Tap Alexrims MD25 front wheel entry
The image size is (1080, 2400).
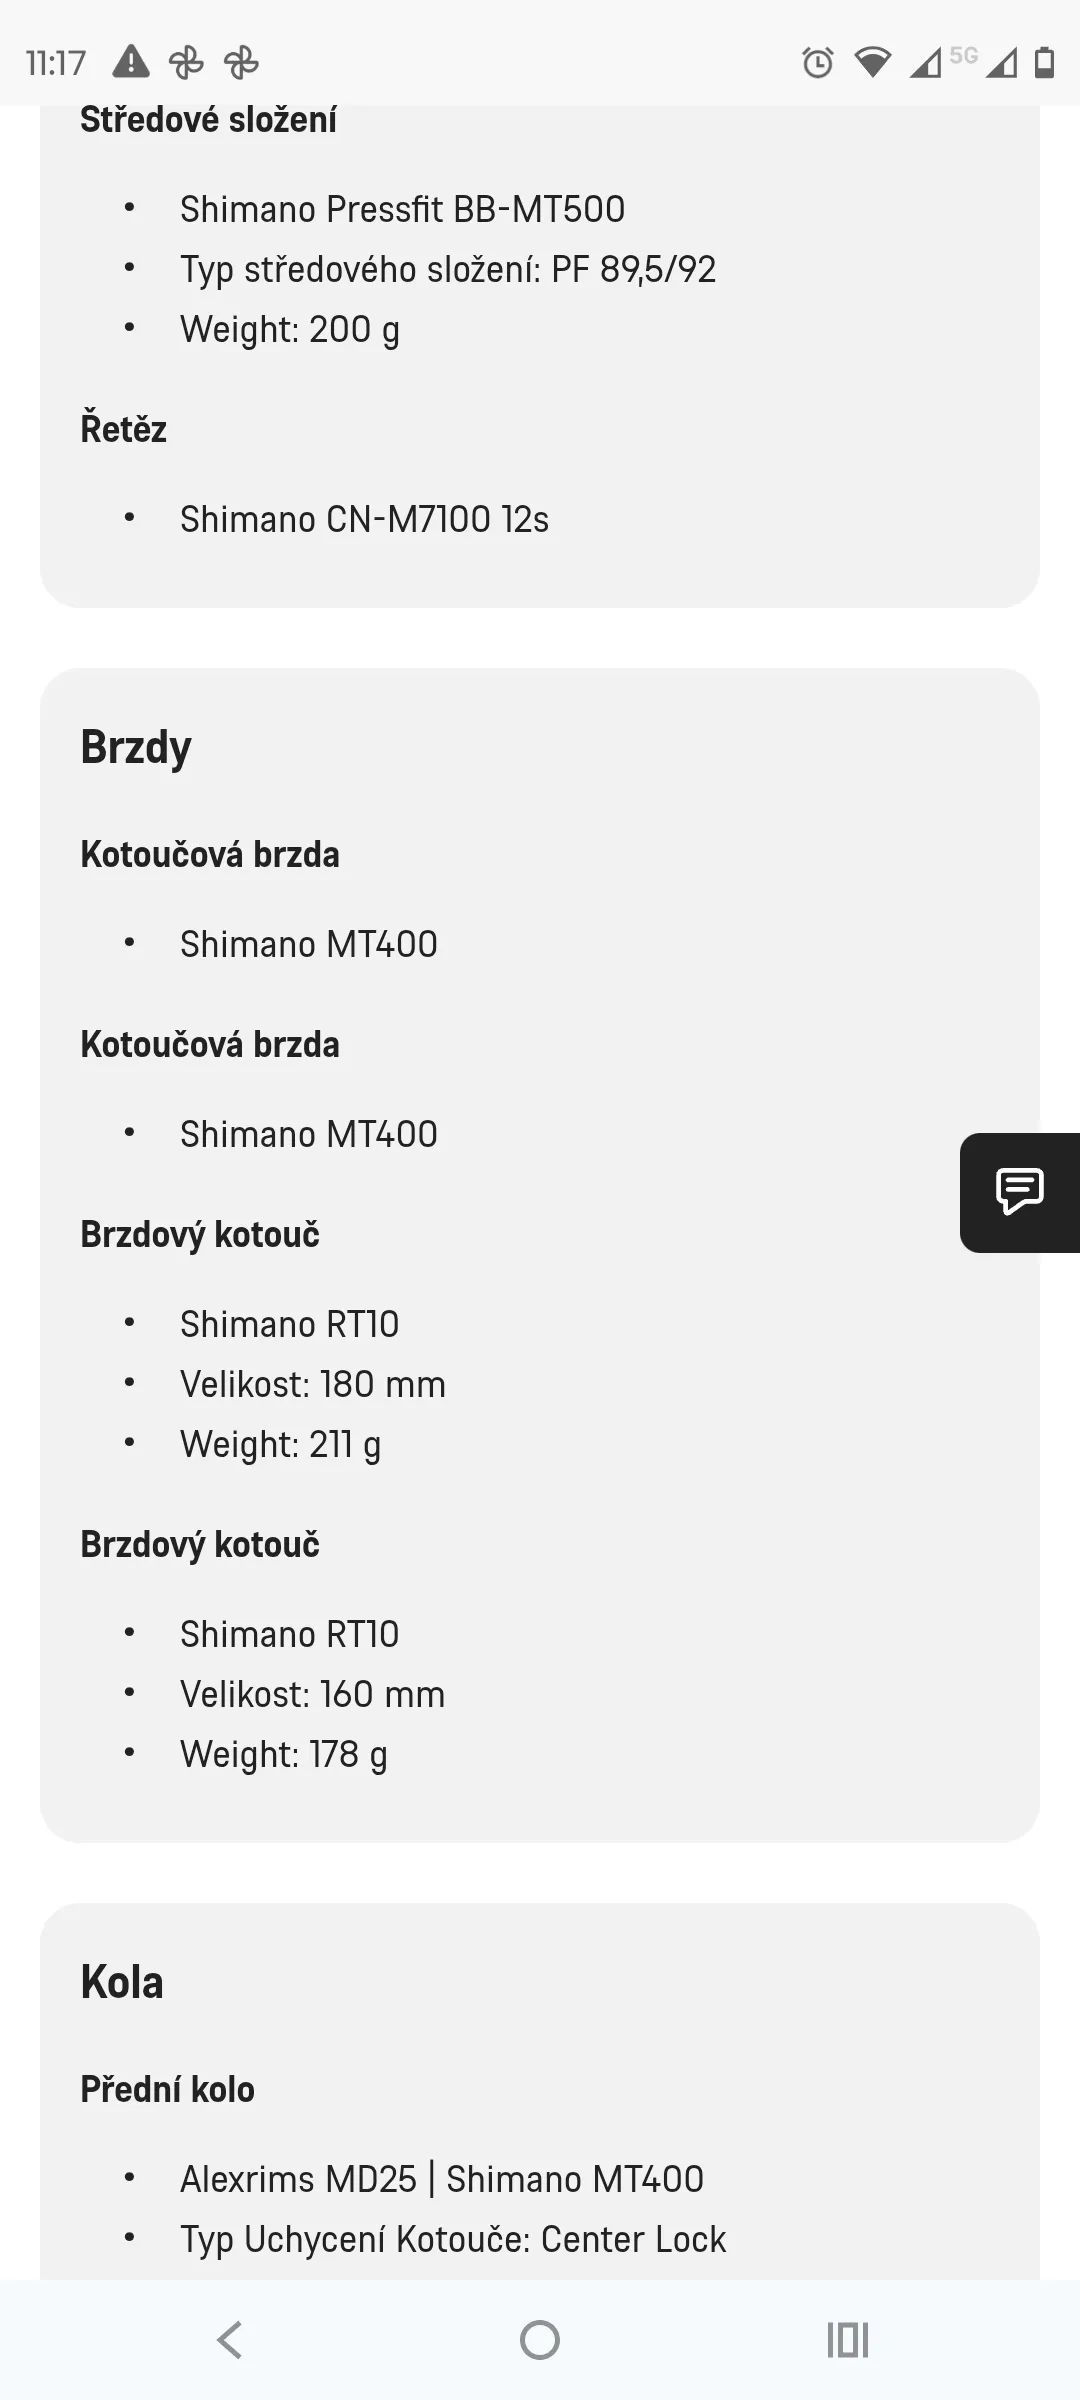(x=441, y=2179)
